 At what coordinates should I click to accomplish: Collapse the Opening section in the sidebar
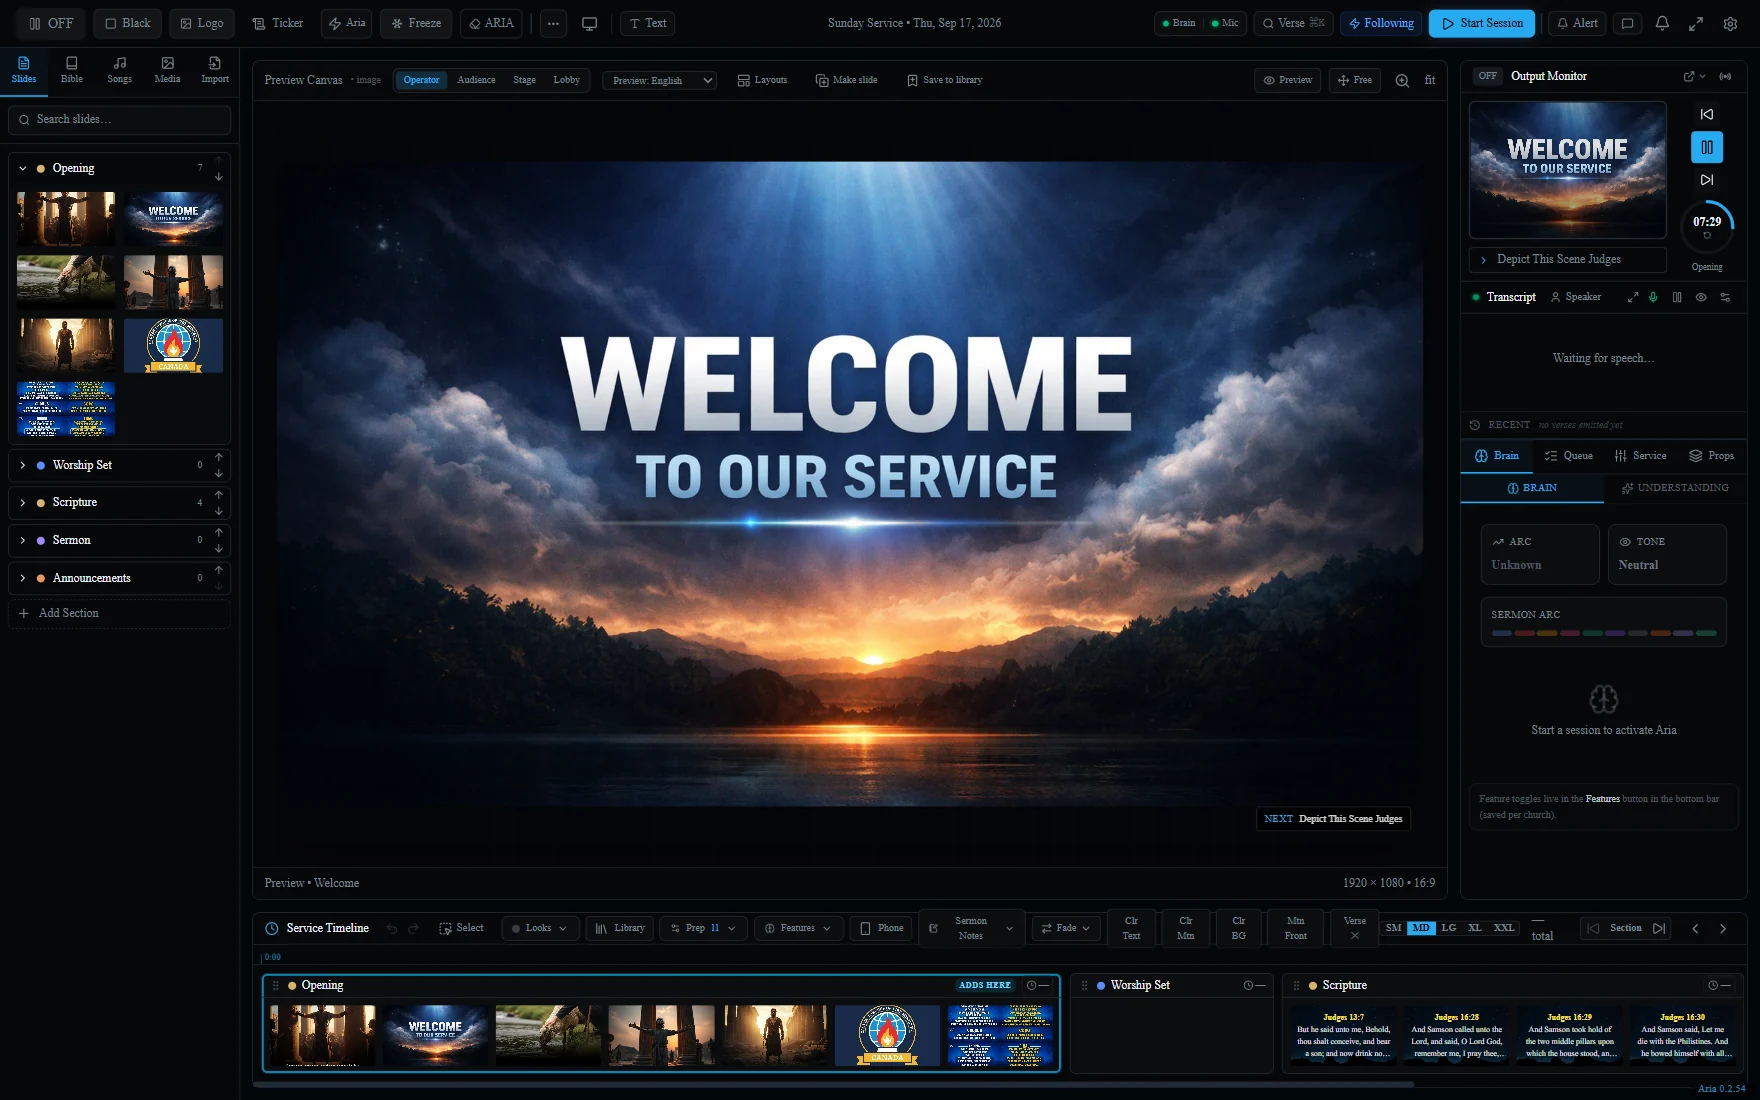(x=23, y=169)
